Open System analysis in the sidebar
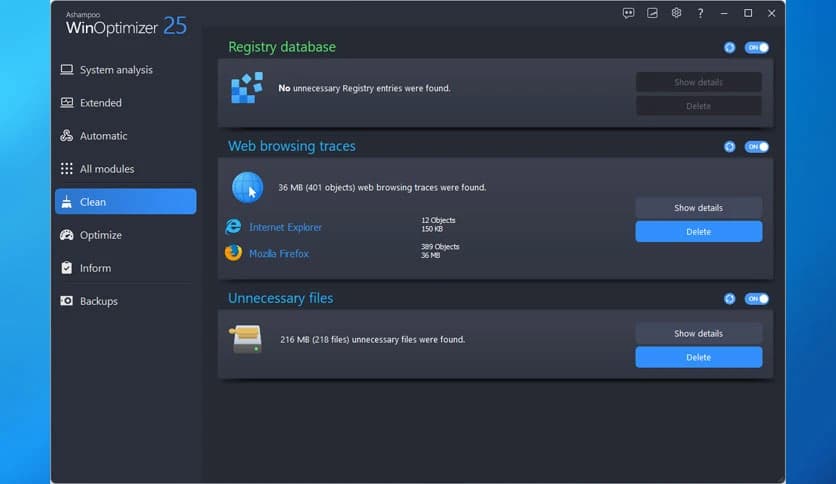This screenshot has height=484, width=836. click(x=116, y=70)
